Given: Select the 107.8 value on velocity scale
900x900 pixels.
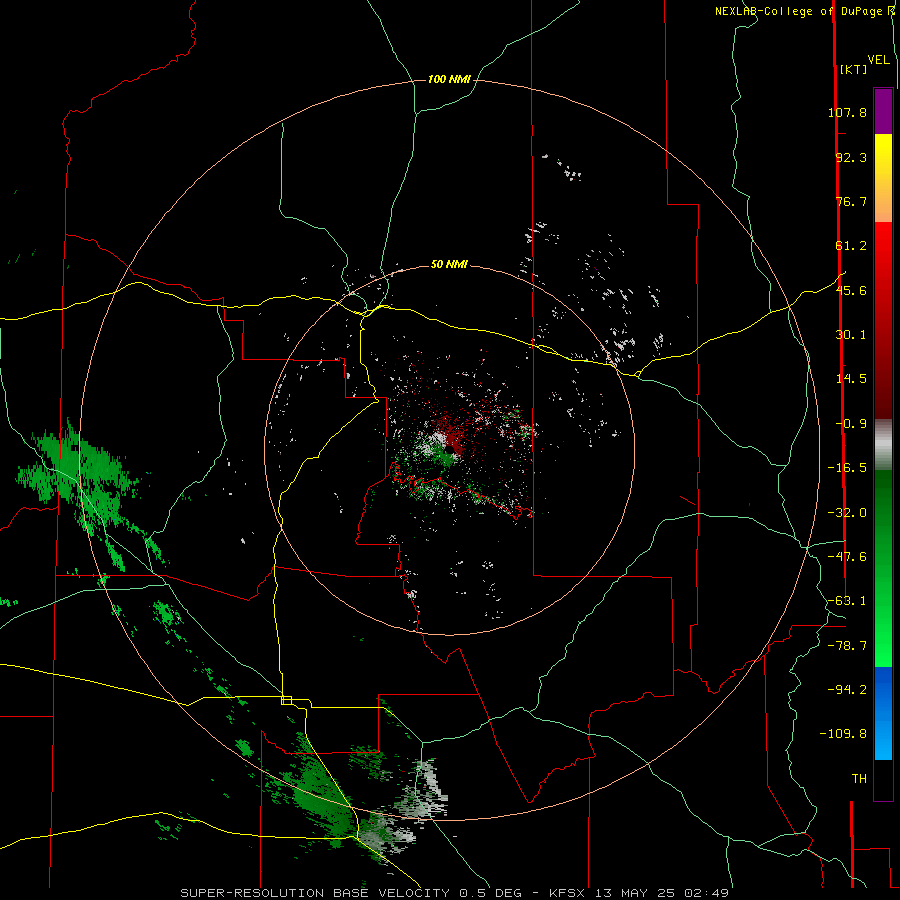Looking at the screenshot, I should pos(847,112).
